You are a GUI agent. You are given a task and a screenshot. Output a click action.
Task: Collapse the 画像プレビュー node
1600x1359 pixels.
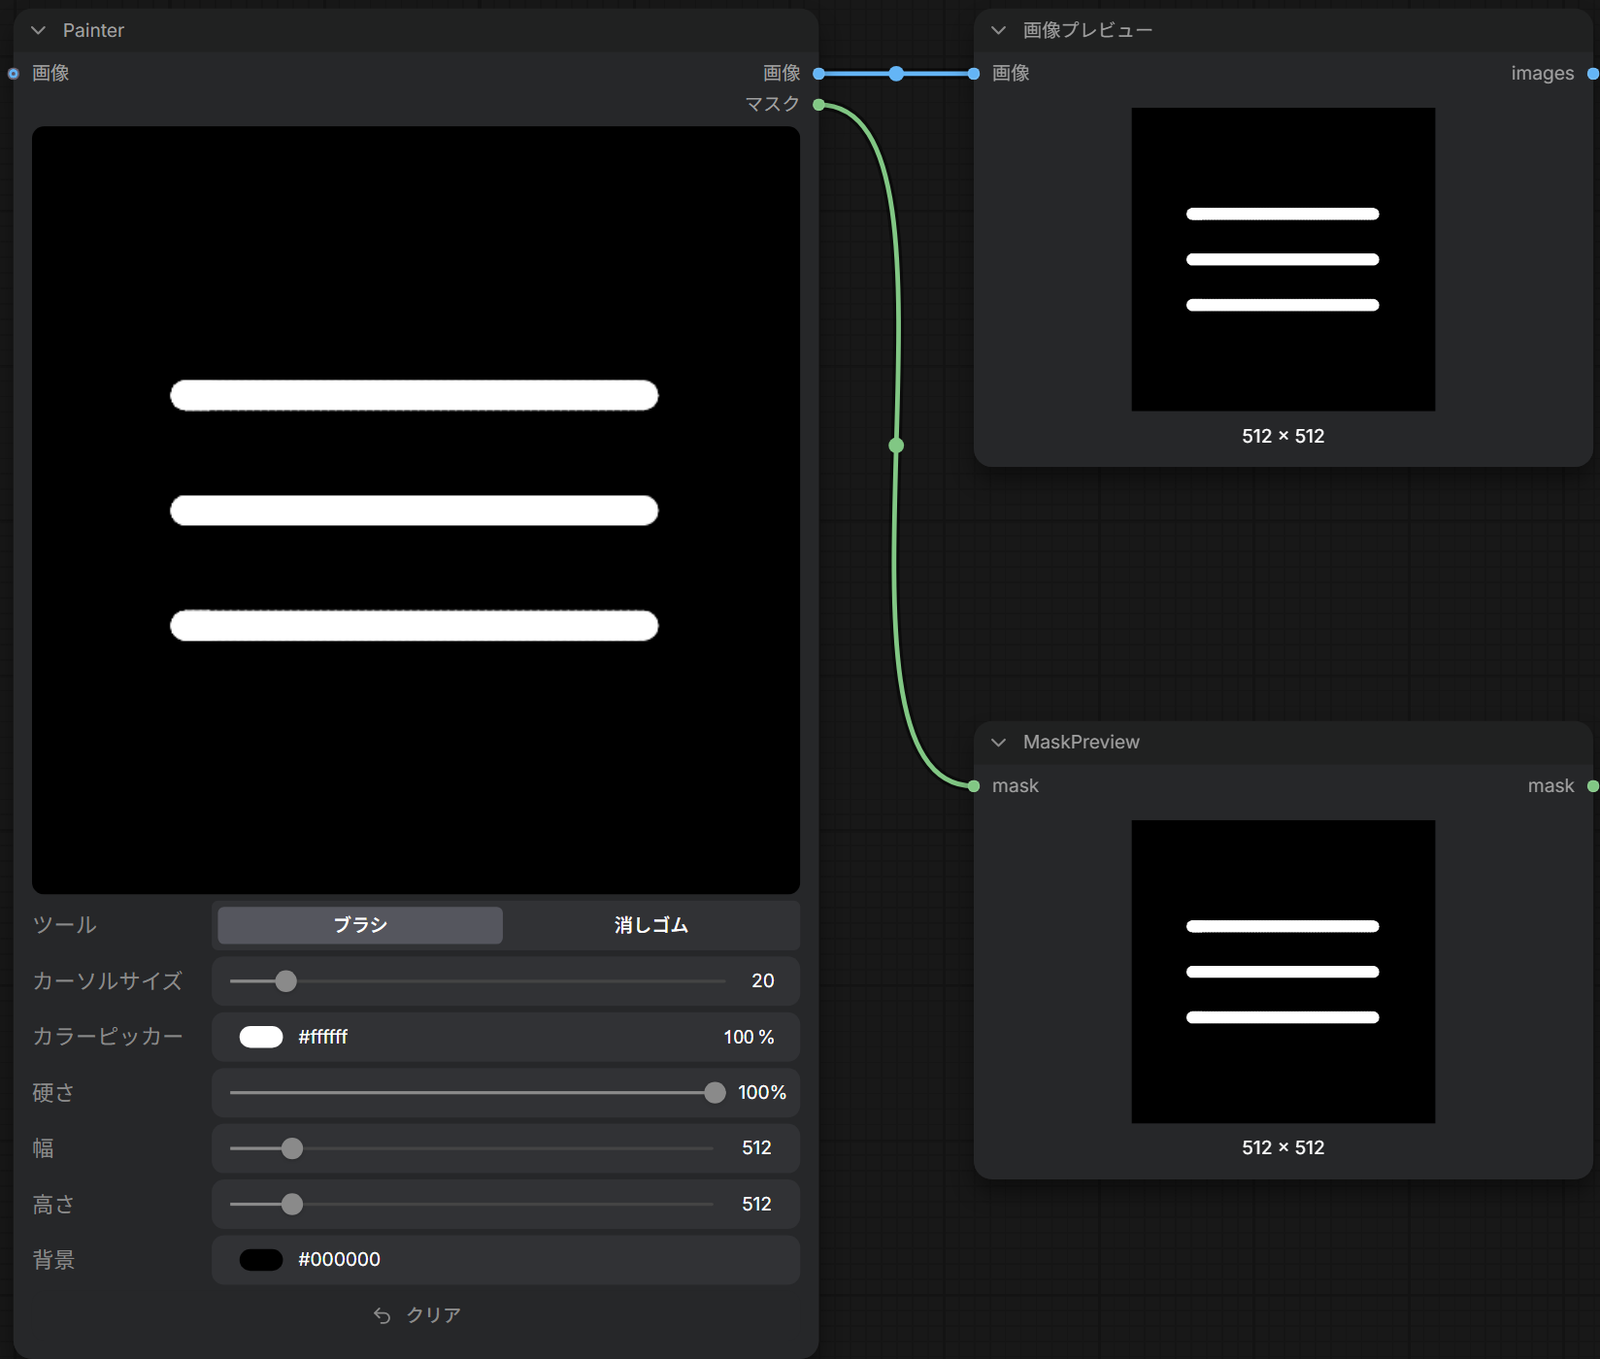[998, 31]
